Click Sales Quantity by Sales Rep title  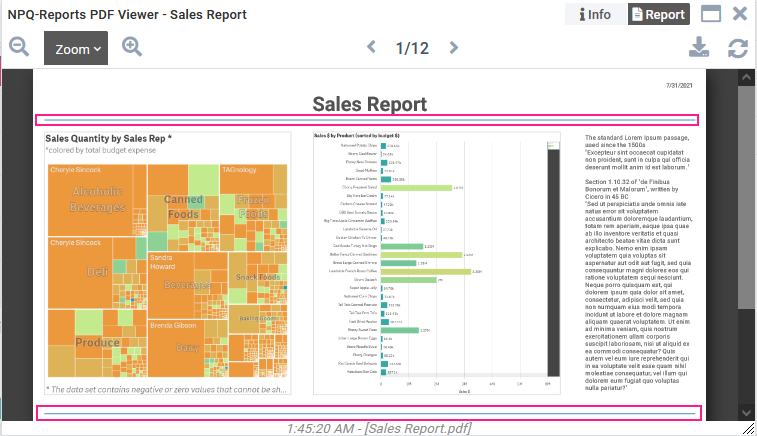click(109, 139)
